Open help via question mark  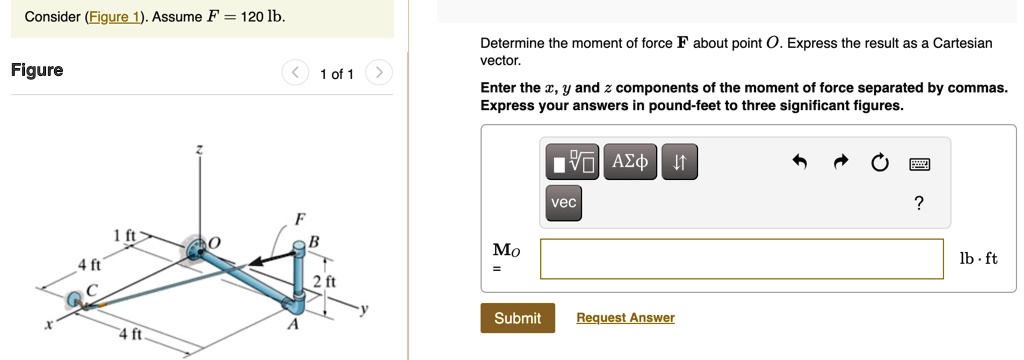pyautogui.click(x=919, y=204)
